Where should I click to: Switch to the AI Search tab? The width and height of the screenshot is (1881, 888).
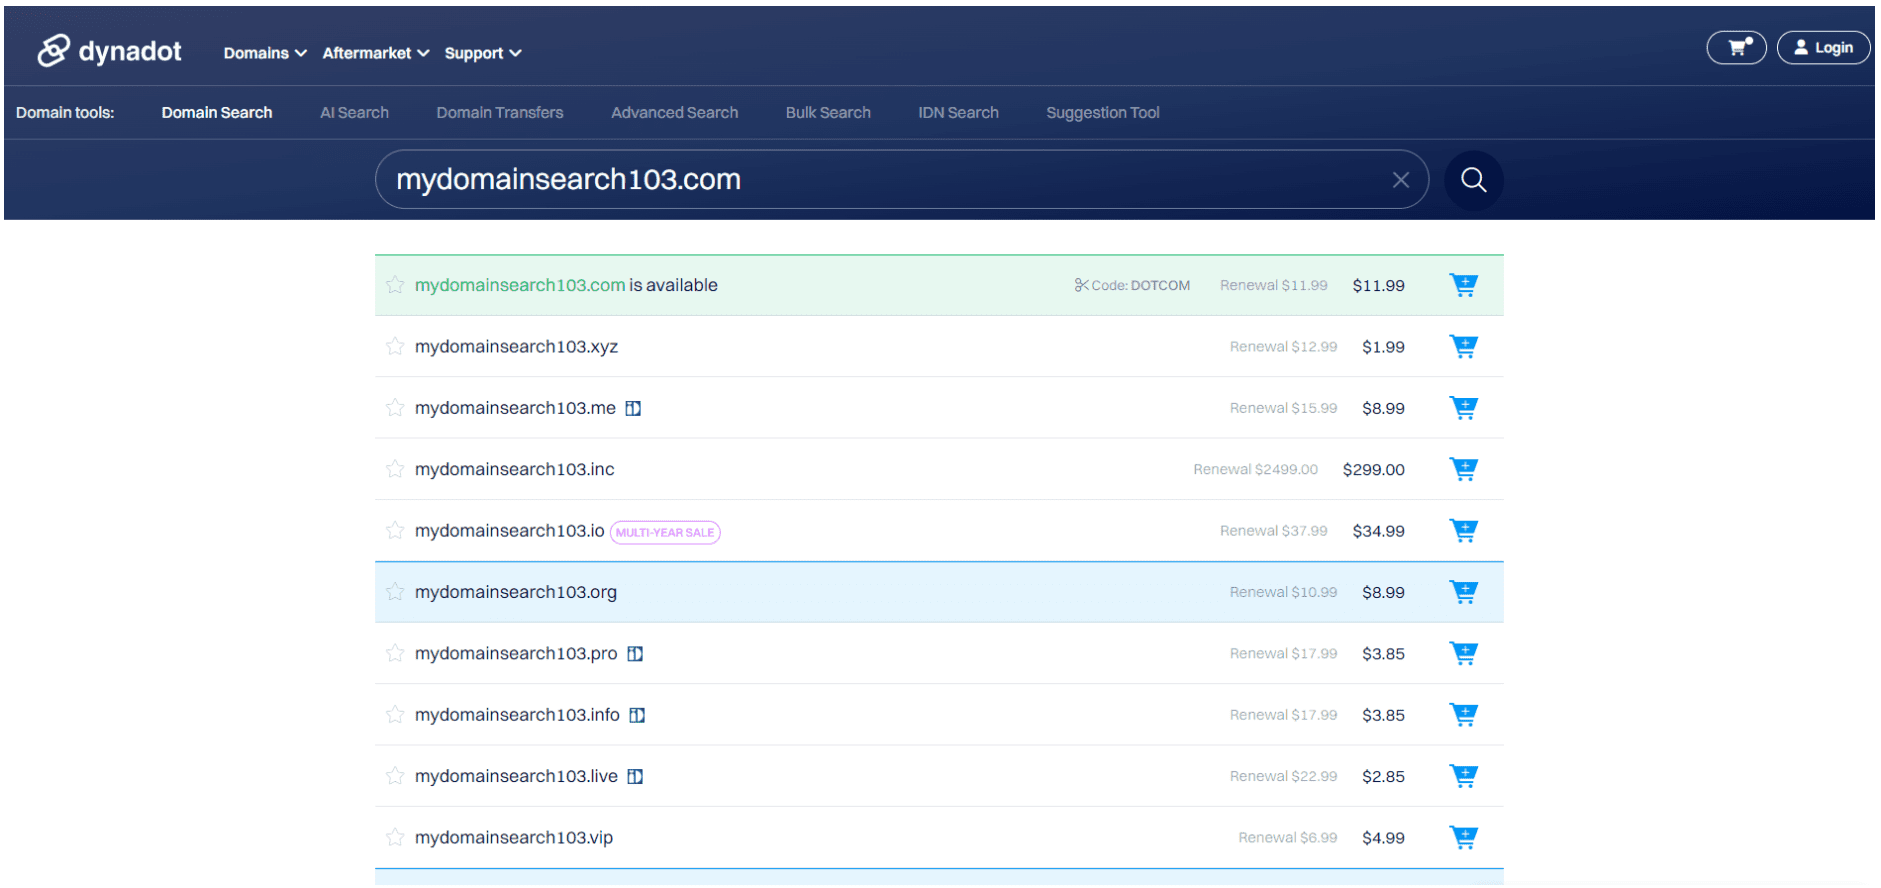coord(354,113)
